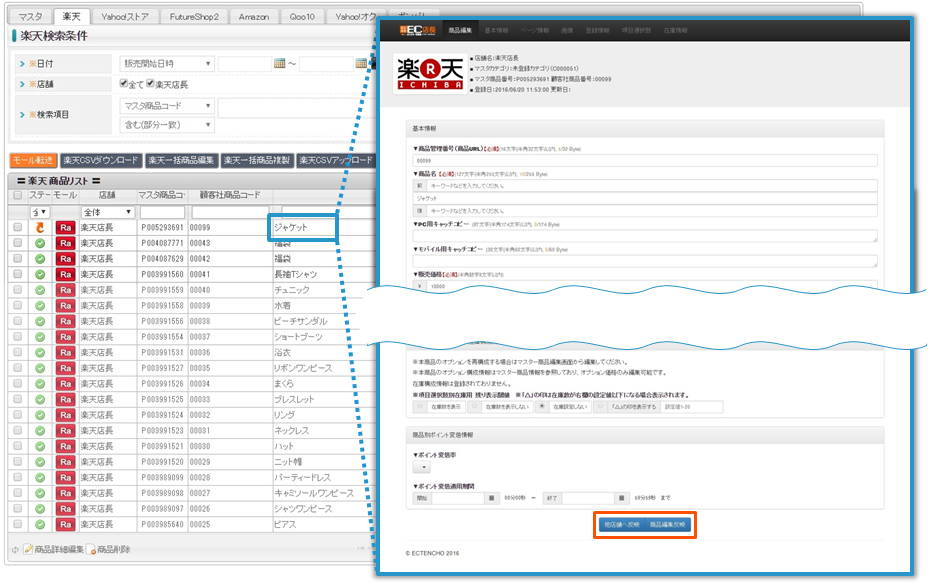The height and width of the screenshot is (585, 940).
Task: Click Ra mall icon in パーティードレス row
Action: [x=65, y=478]
